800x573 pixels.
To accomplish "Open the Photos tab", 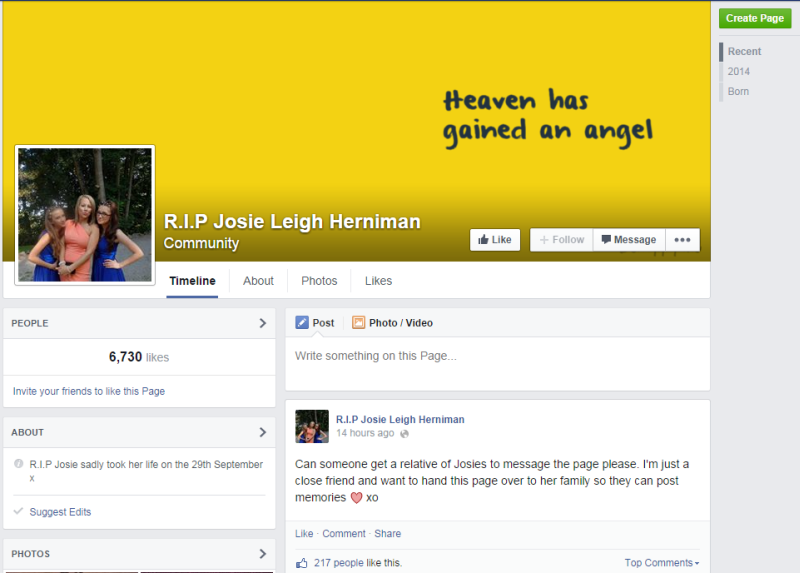I will pos(319,281).
